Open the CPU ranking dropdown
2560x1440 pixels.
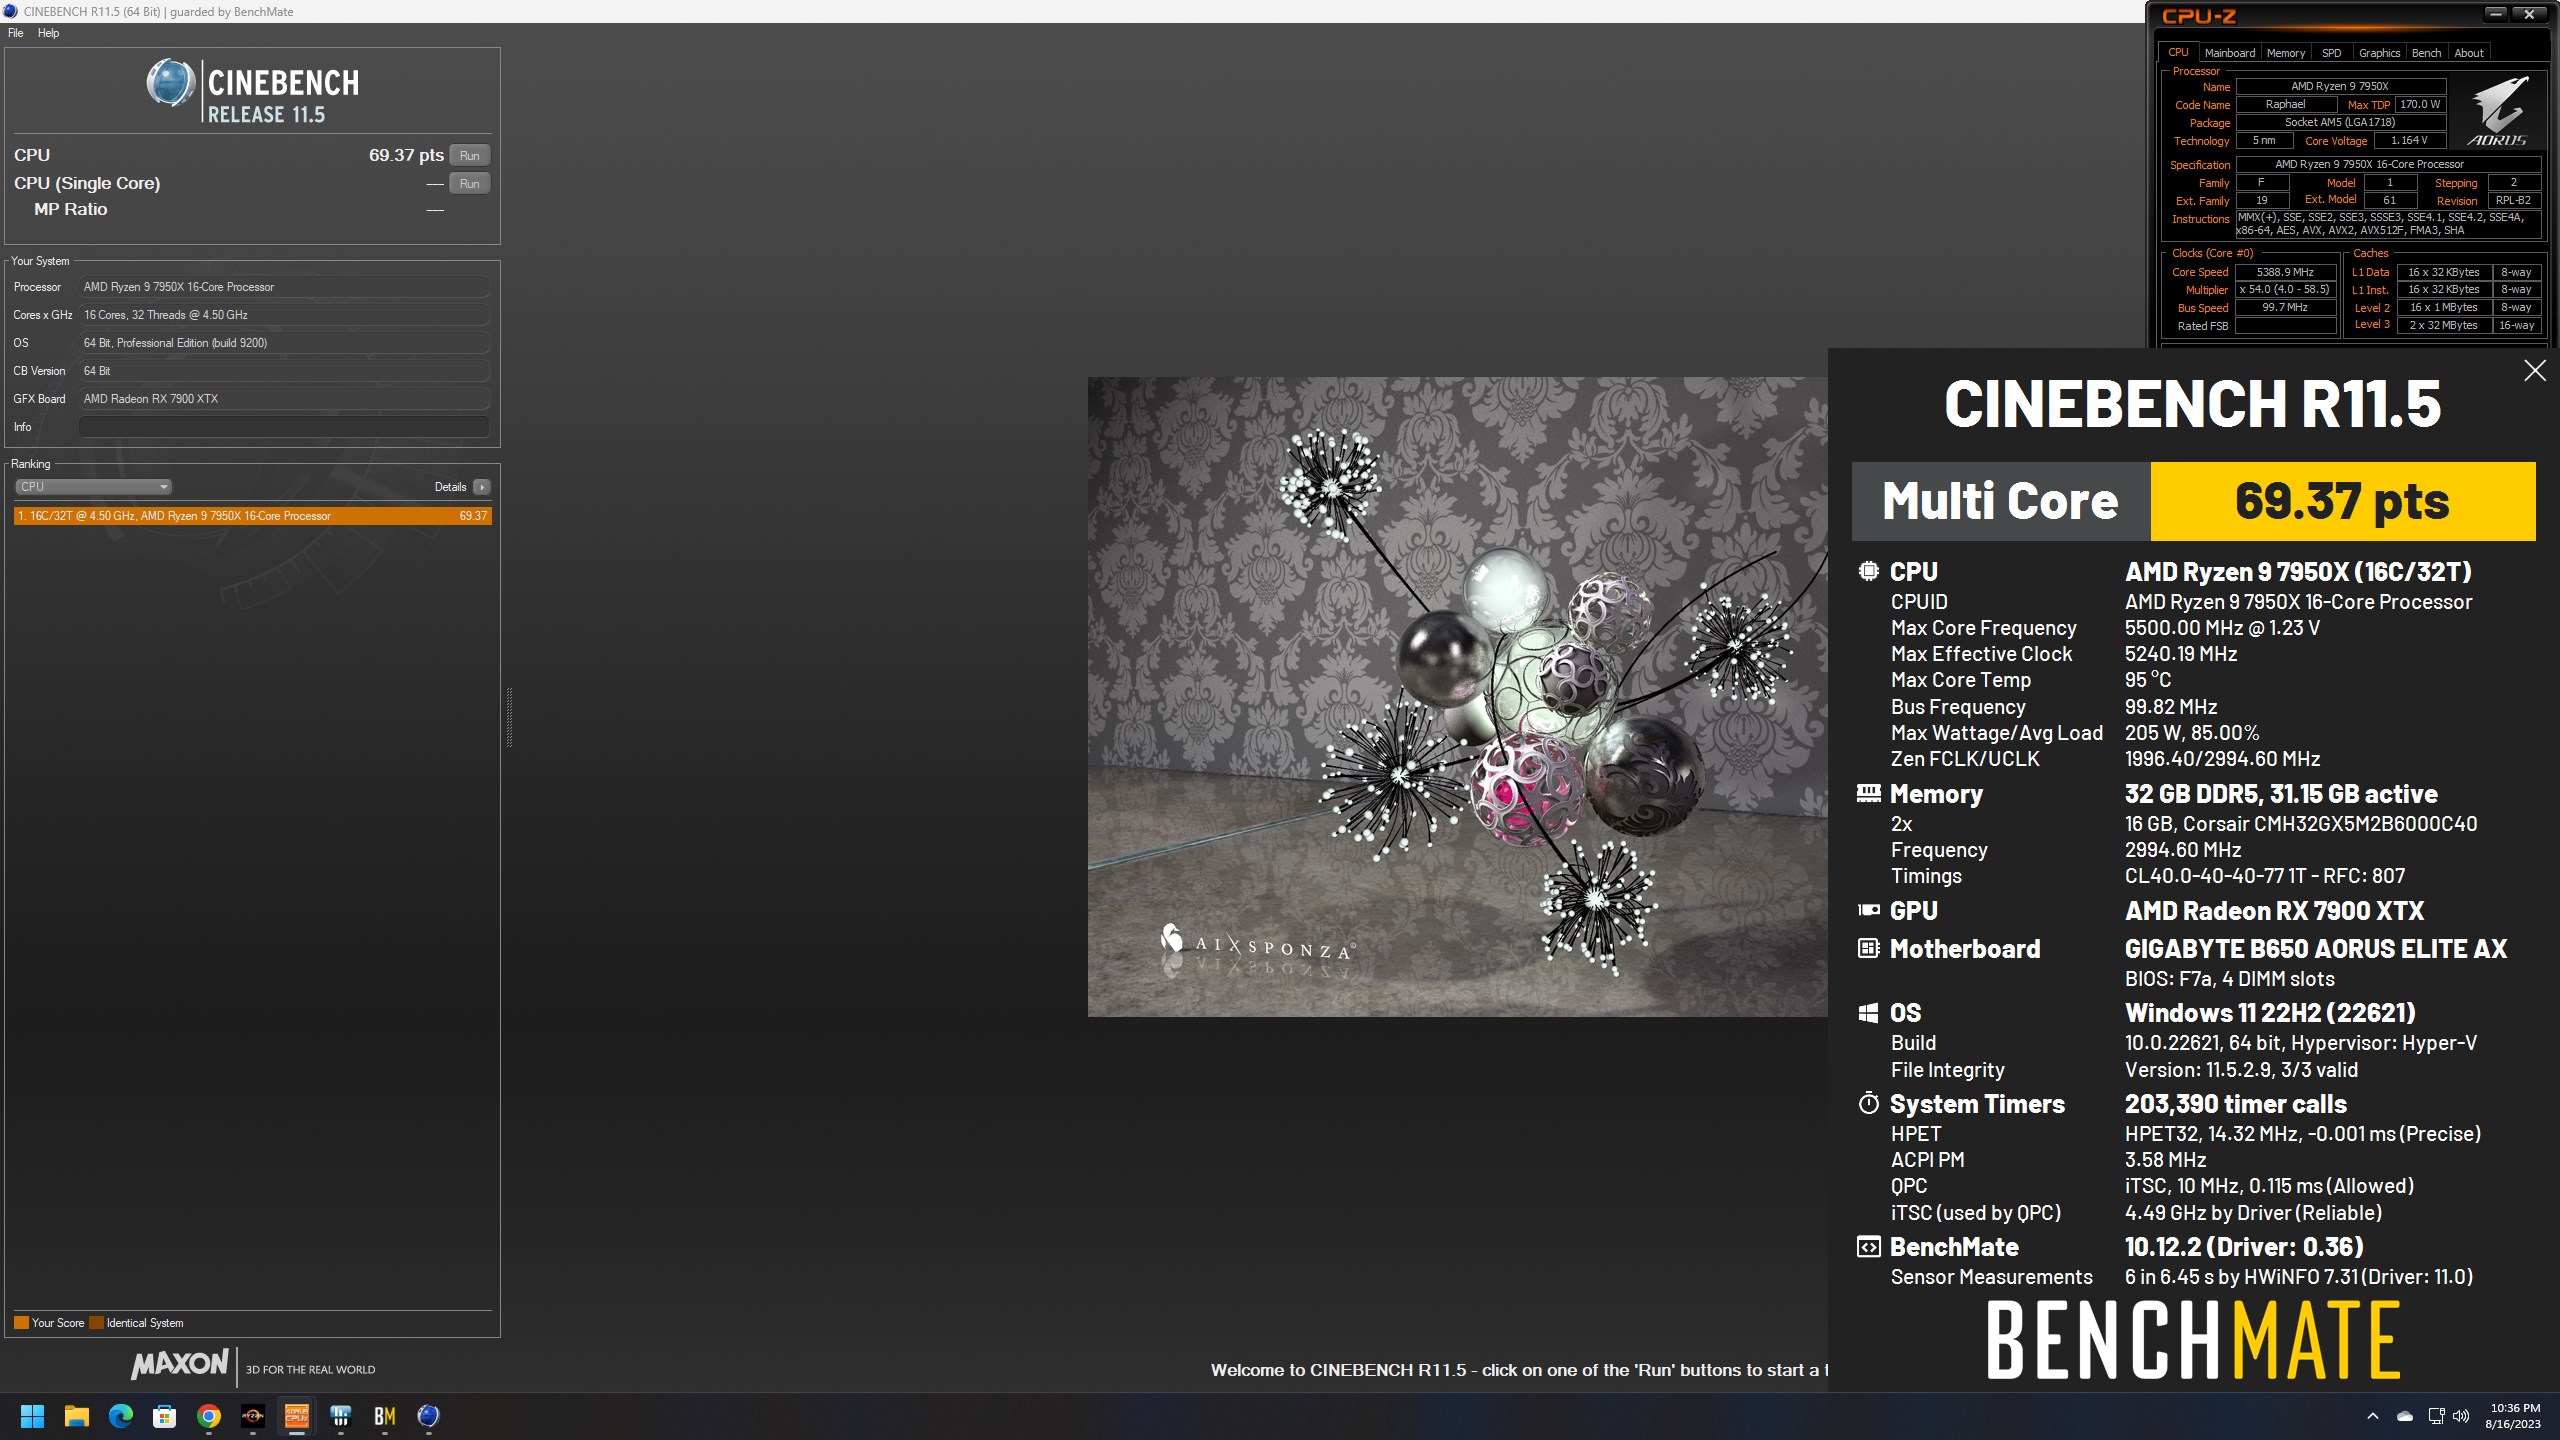(x=93, y=487)
